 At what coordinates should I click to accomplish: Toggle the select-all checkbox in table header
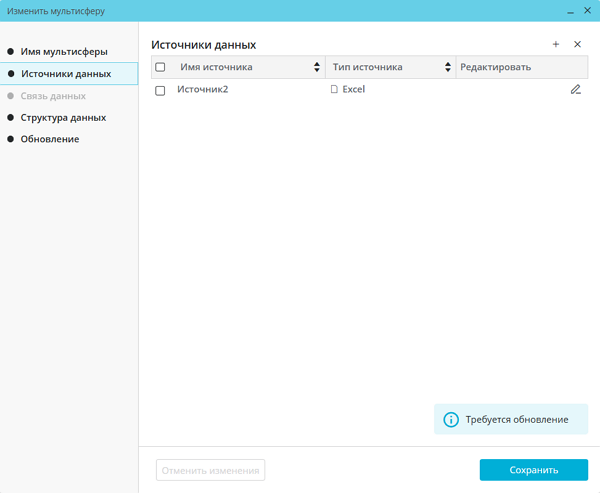pyautogui.click(x=160, y=68)
